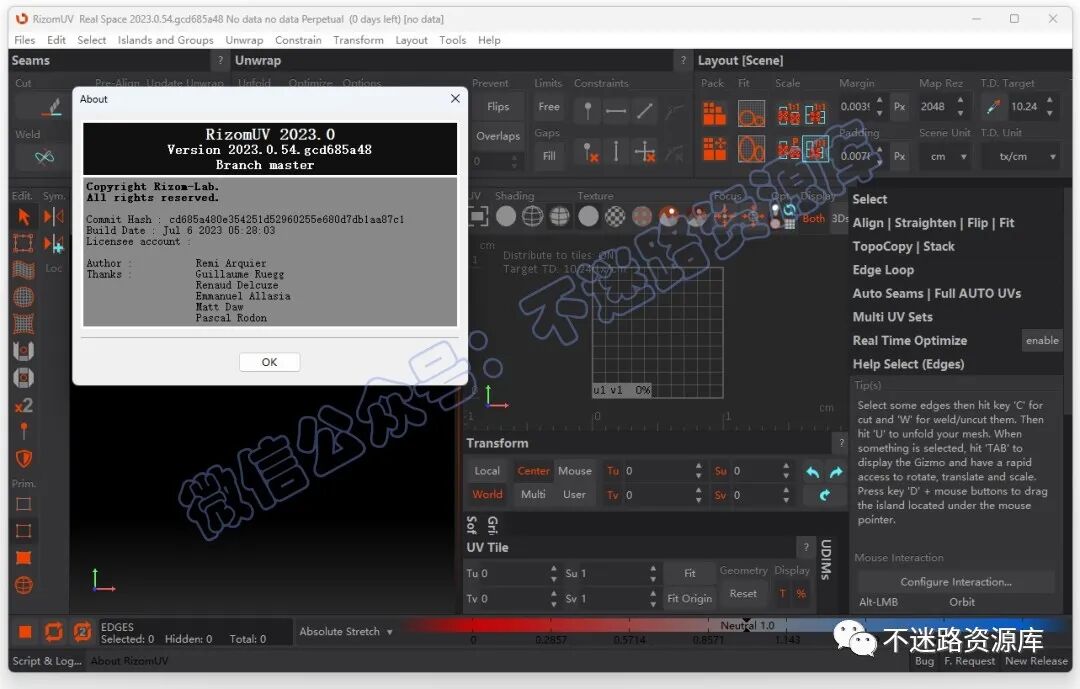
Task: Click Configure Interaction button
Action: click(x=956, y=582)
